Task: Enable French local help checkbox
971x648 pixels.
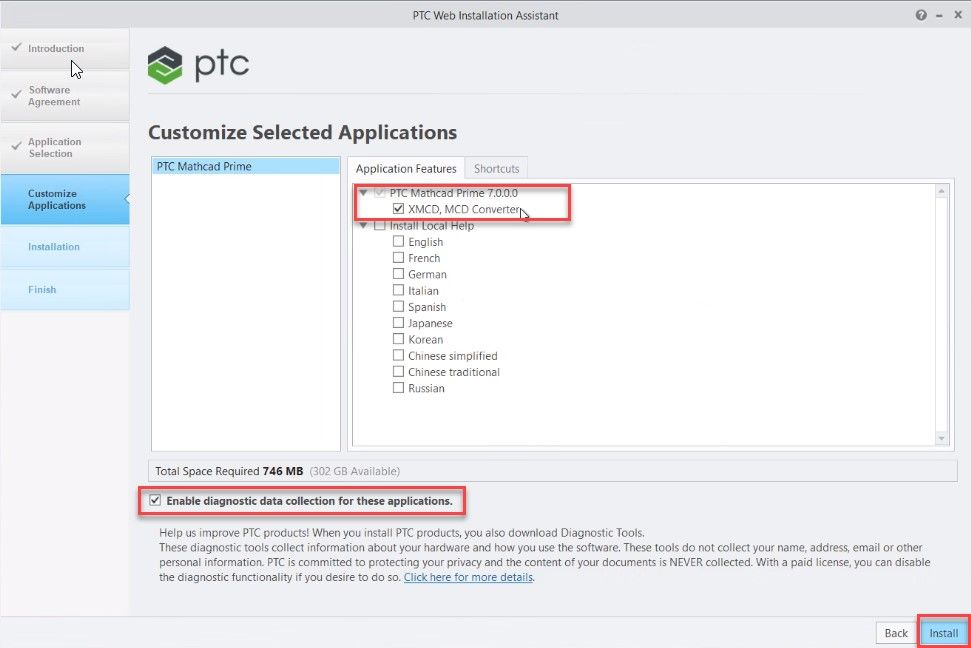Action: click(398, 257)
